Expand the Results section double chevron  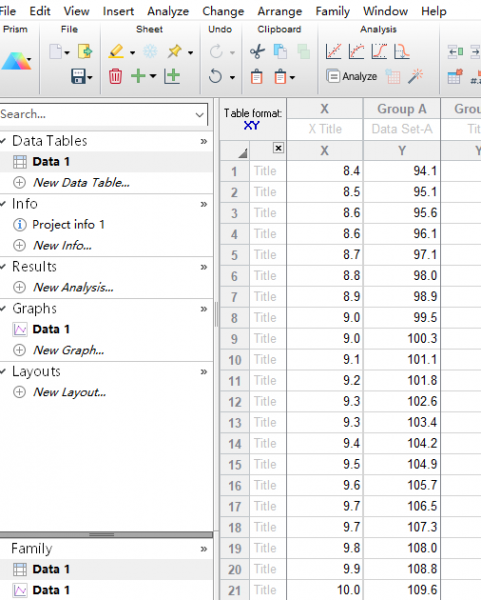(204, 267)
